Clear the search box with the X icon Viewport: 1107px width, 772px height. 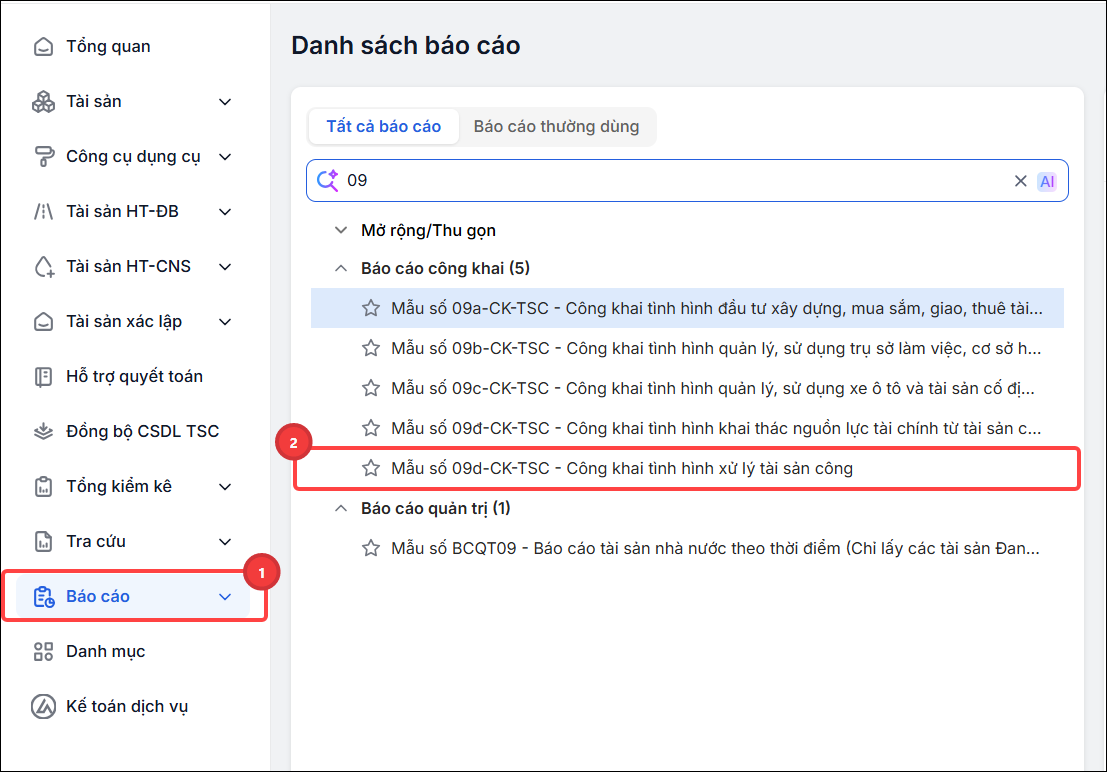(x=1020, y=181)
